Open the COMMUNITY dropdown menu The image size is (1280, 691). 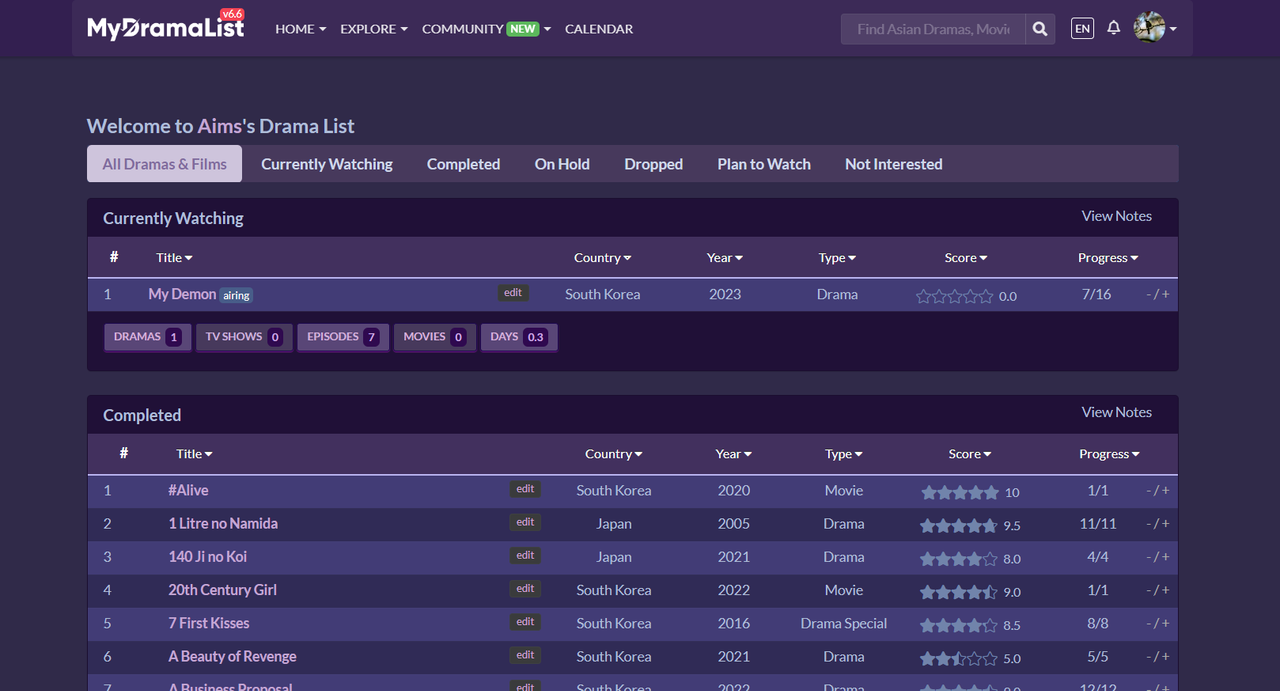[486, 29]
